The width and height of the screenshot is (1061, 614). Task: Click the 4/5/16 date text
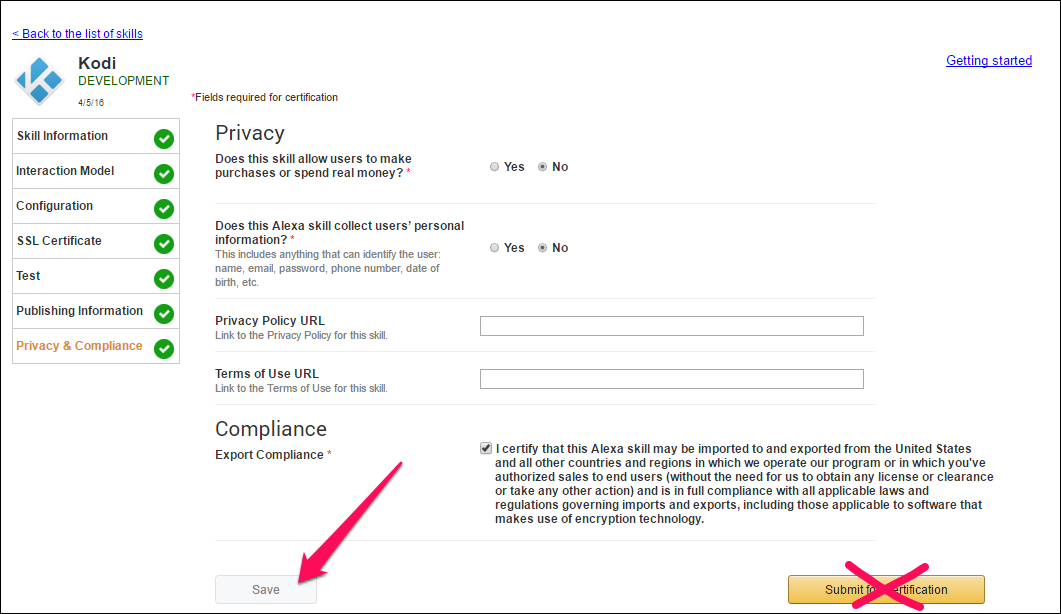[91, 103]
